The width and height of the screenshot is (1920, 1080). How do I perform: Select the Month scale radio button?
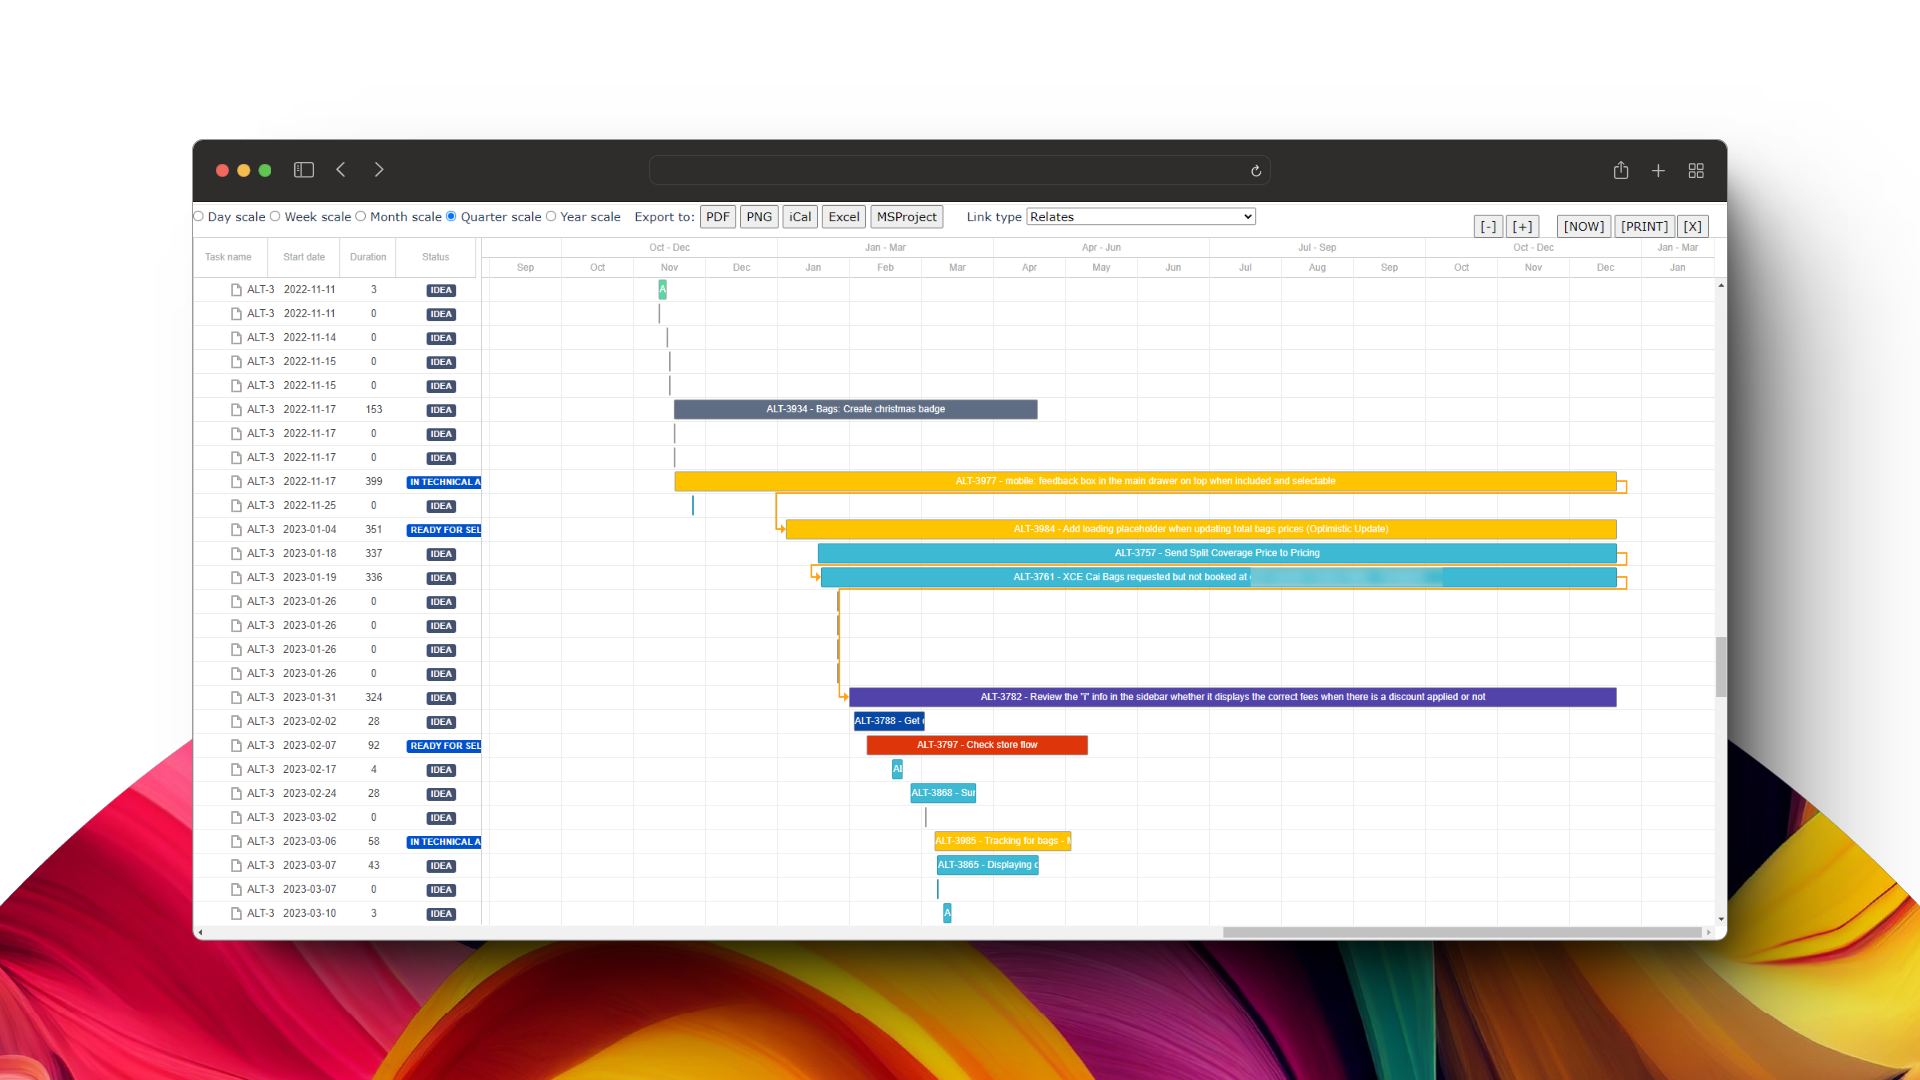coord(361,216)
